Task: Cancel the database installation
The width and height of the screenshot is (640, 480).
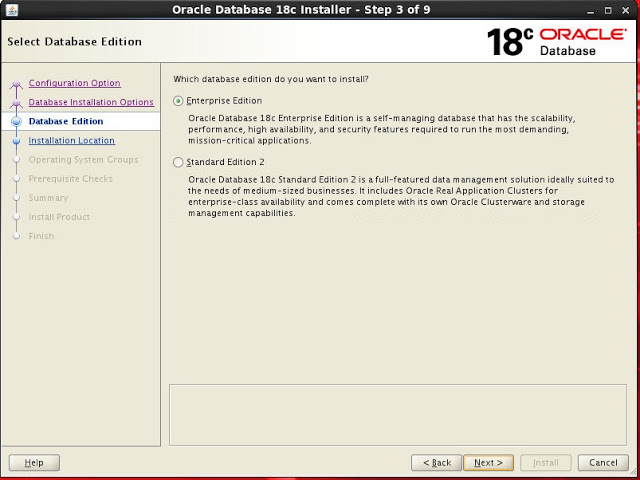Action: pos(603,463)
